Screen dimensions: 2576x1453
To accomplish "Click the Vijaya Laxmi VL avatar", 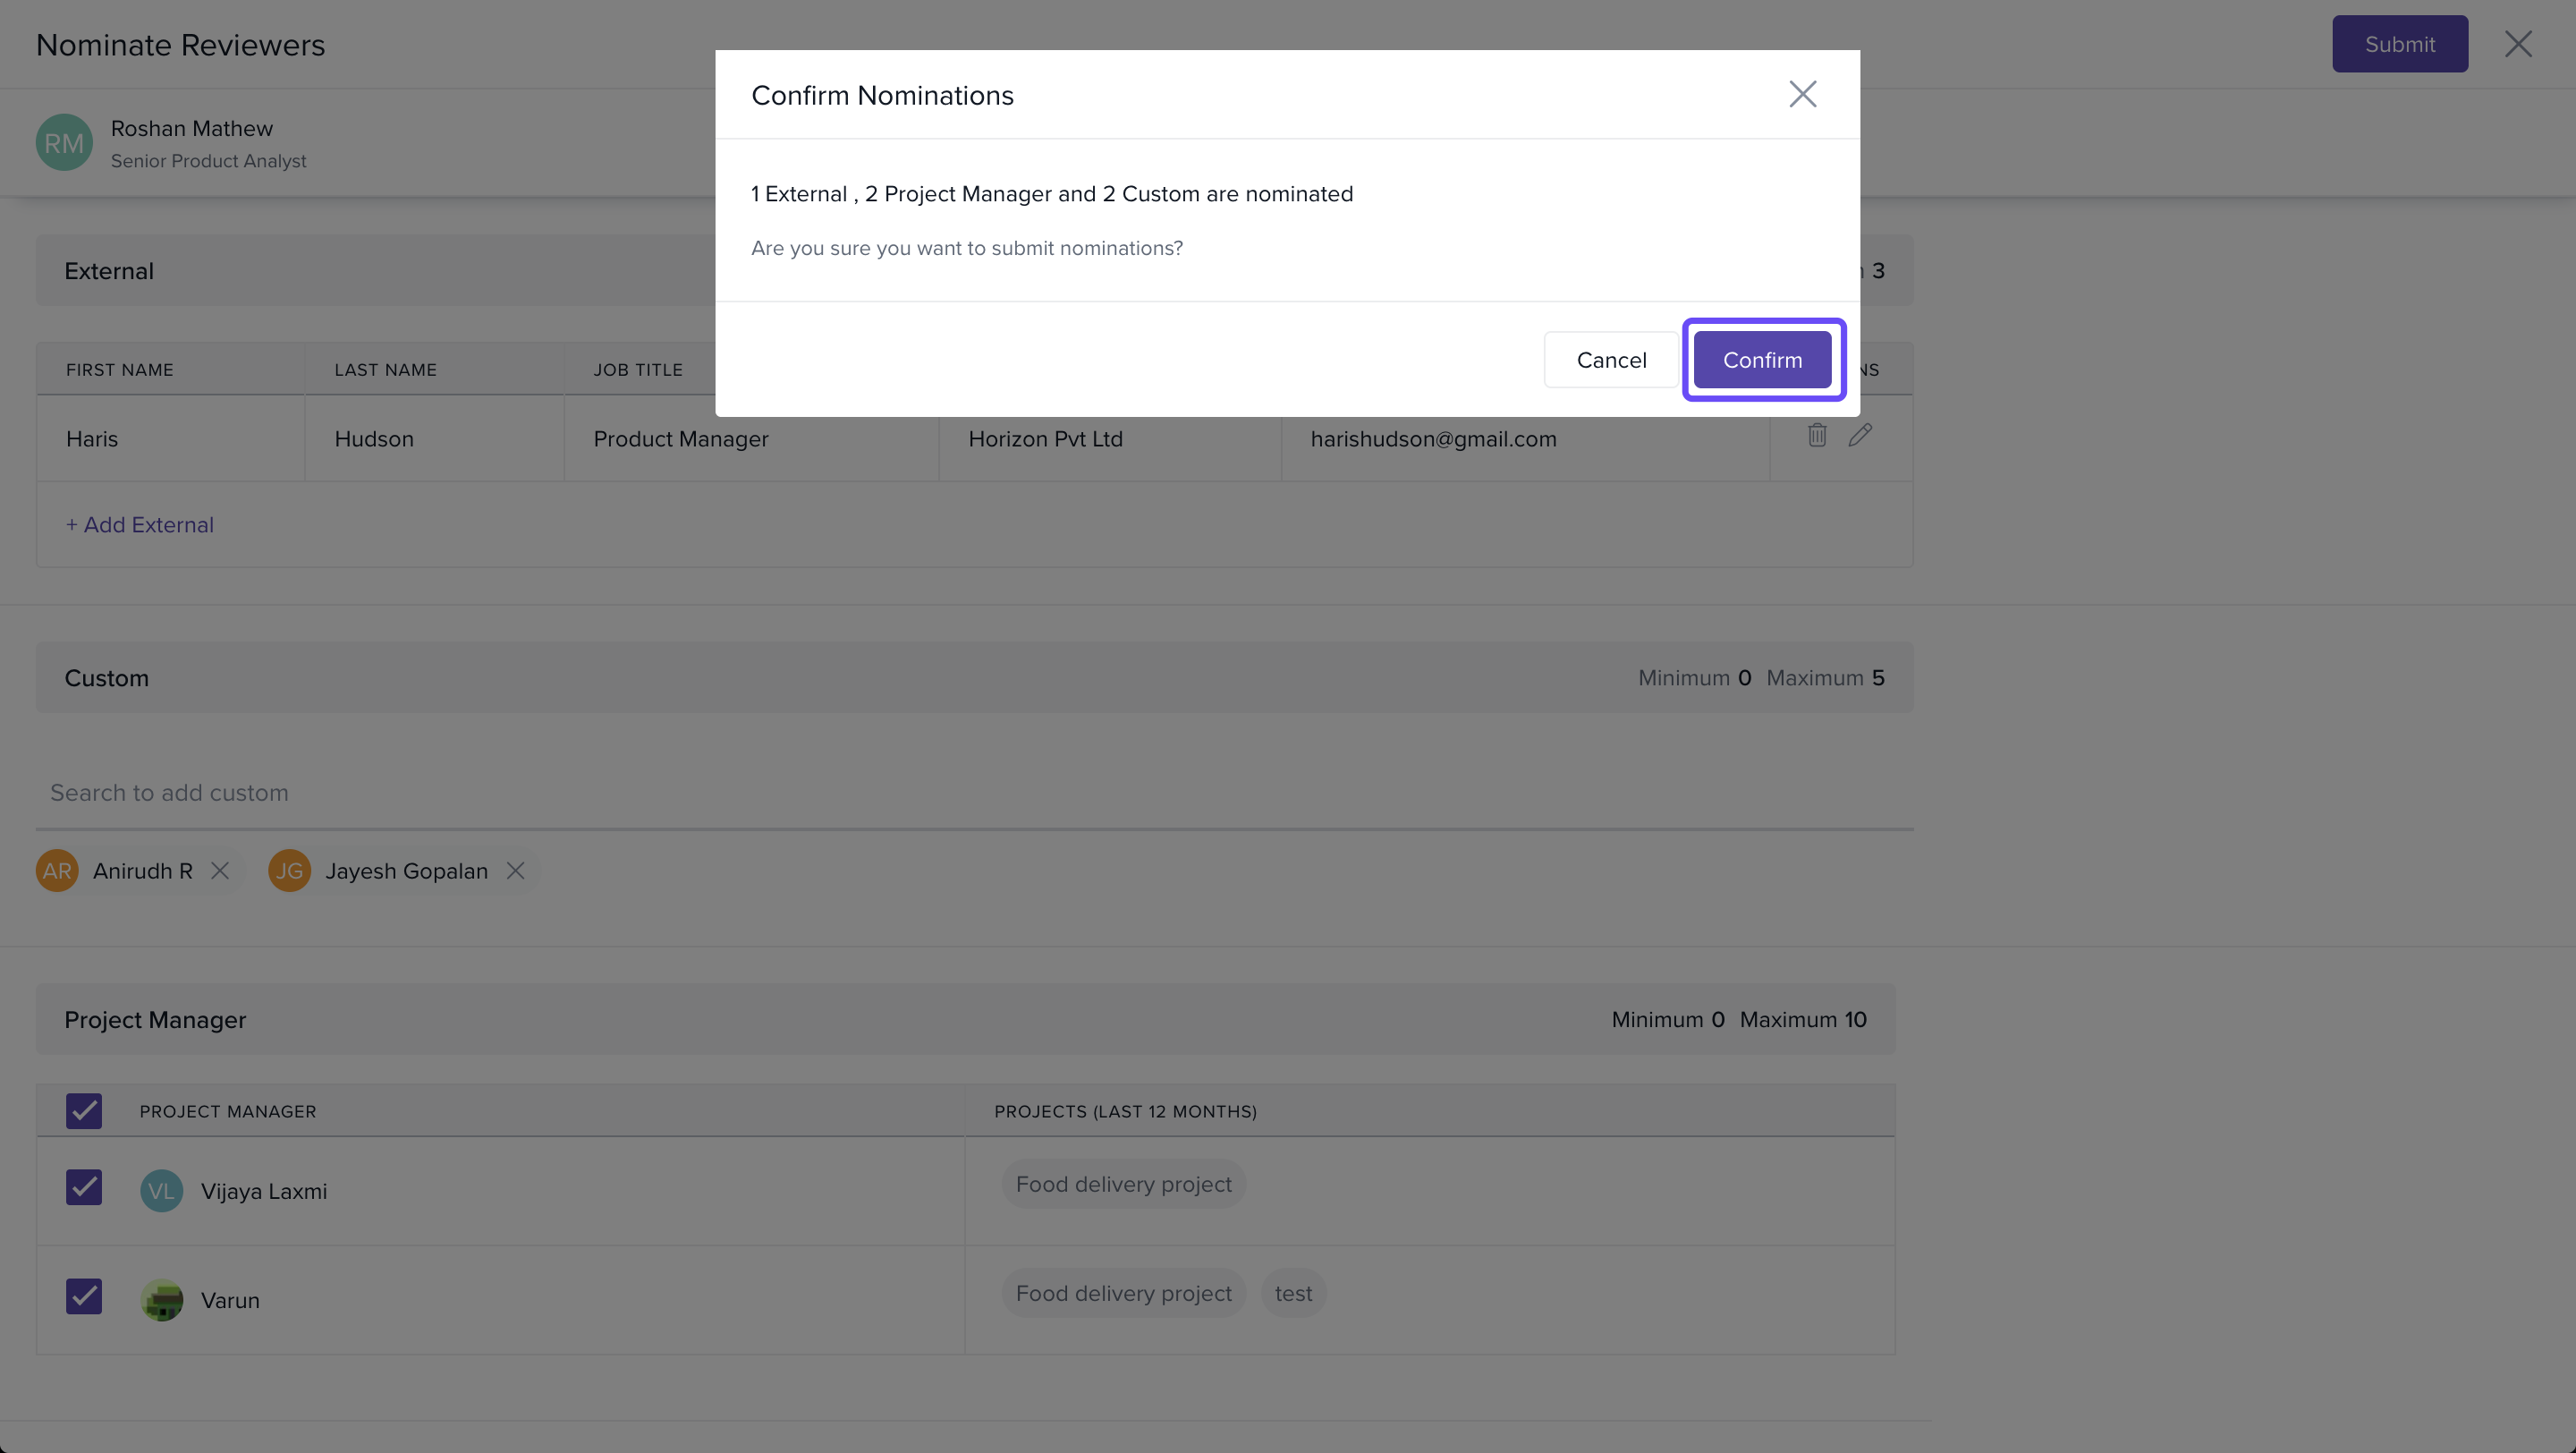I will (x=161, y=1191).
